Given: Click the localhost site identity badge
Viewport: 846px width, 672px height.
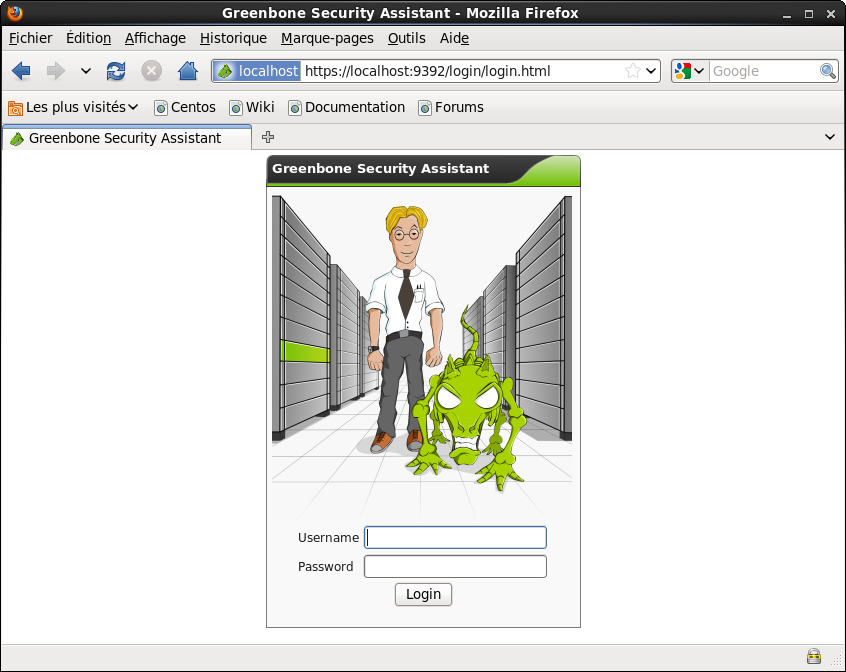Looking at the screenshot, I should tap(257, 71).
